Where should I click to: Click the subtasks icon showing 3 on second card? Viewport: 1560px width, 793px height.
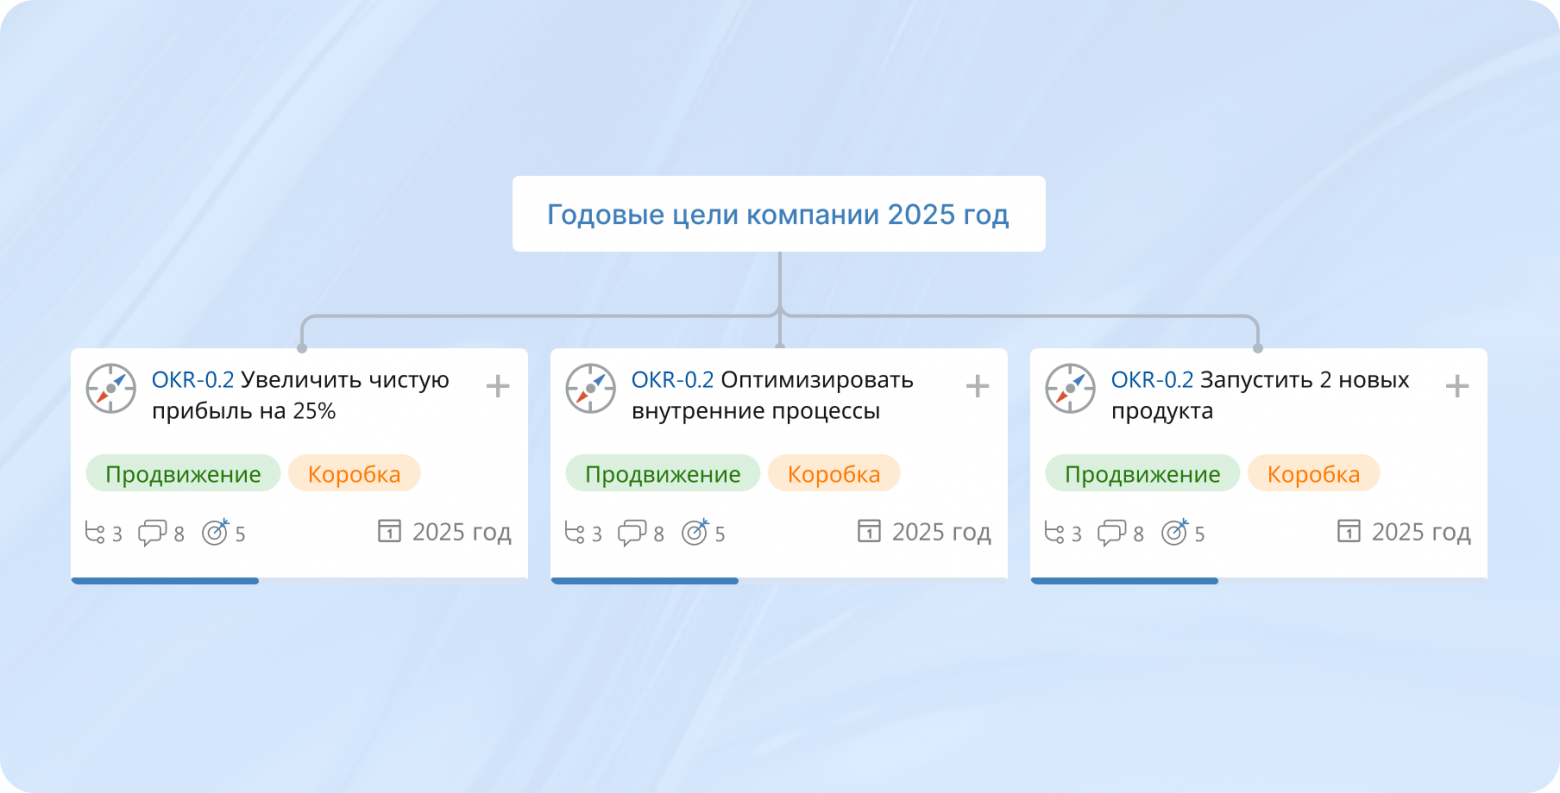pos(575,532)
